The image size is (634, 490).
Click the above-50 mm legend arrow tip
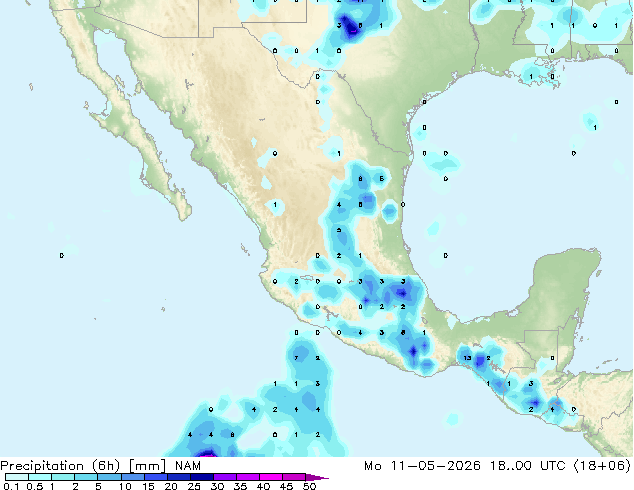[317, 477]
